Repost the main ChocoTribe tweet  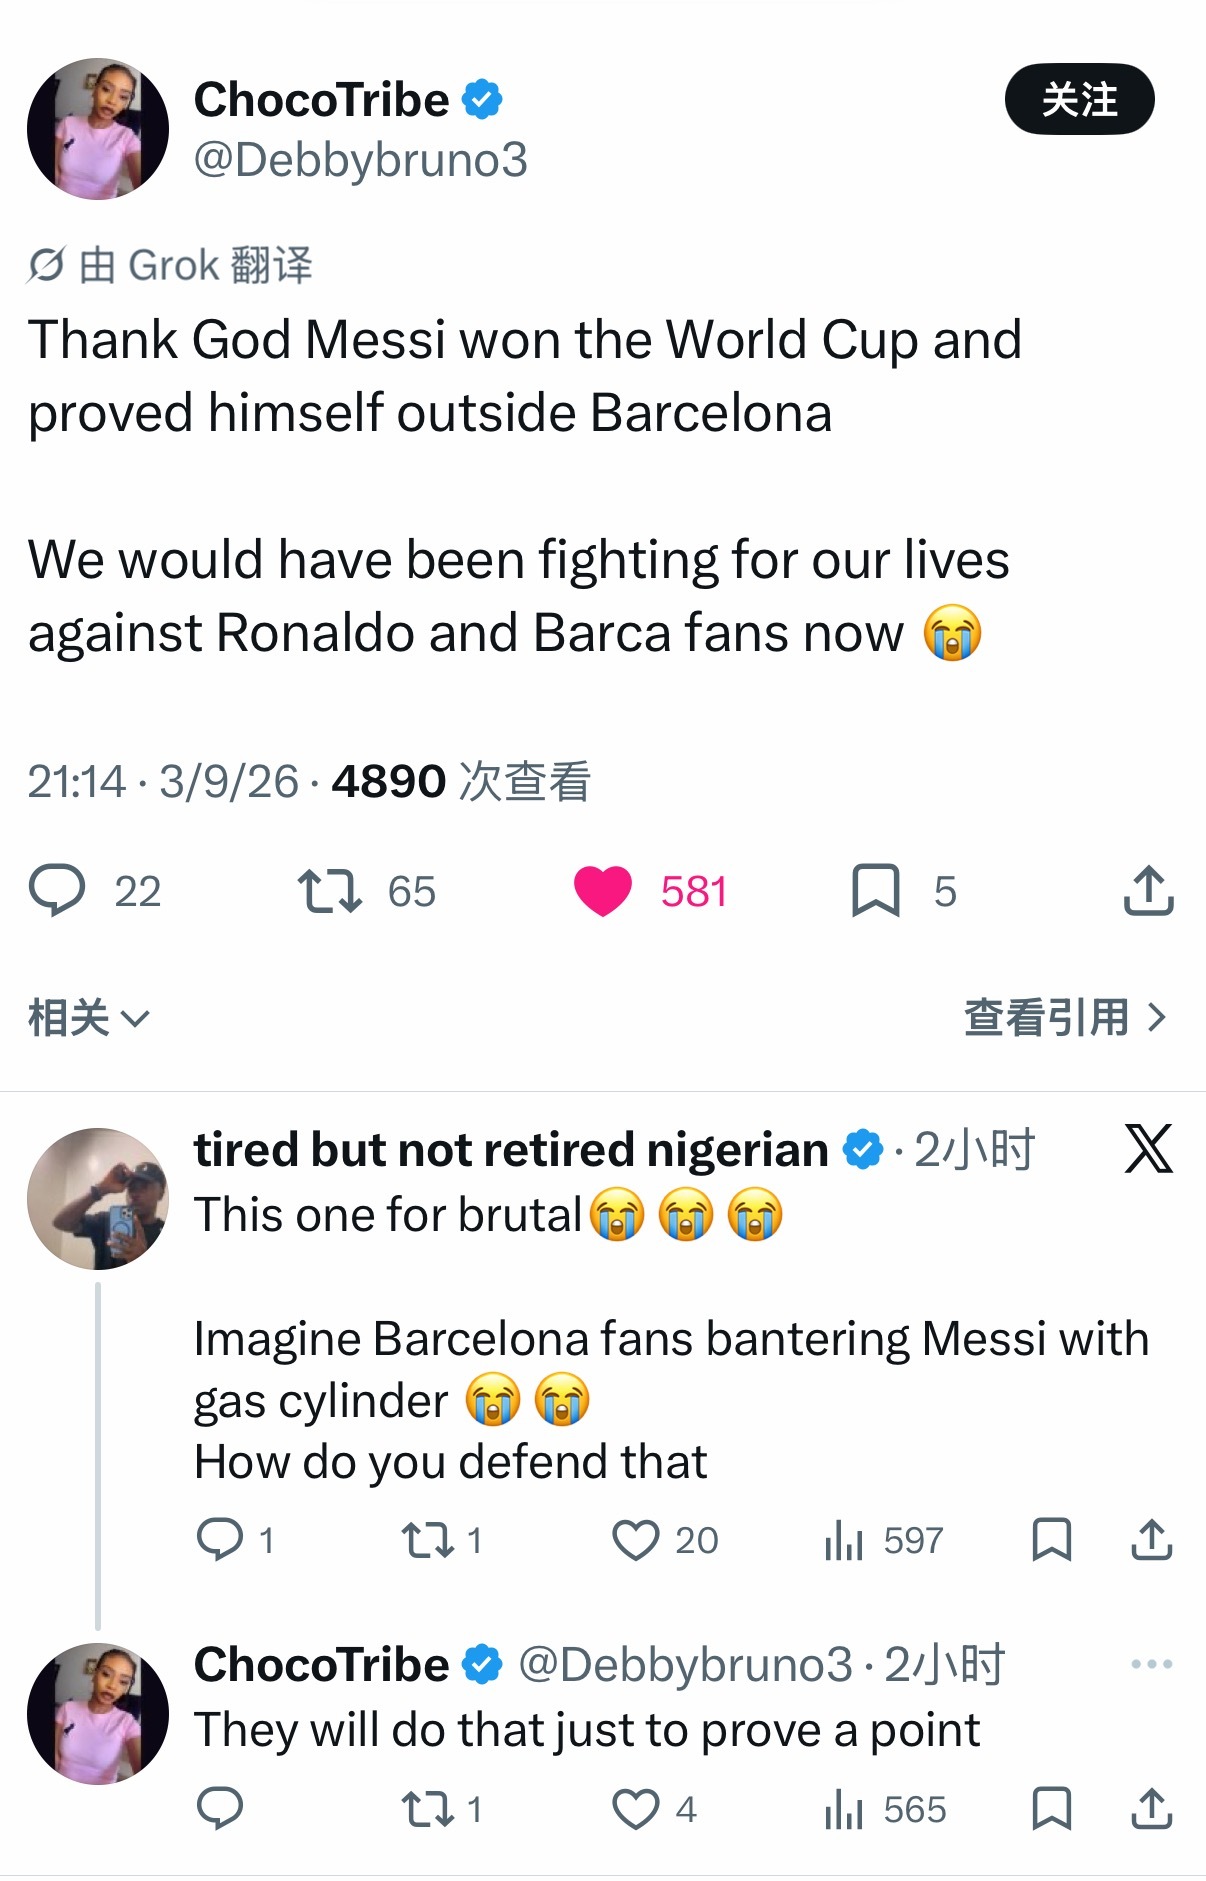point(329,890)
